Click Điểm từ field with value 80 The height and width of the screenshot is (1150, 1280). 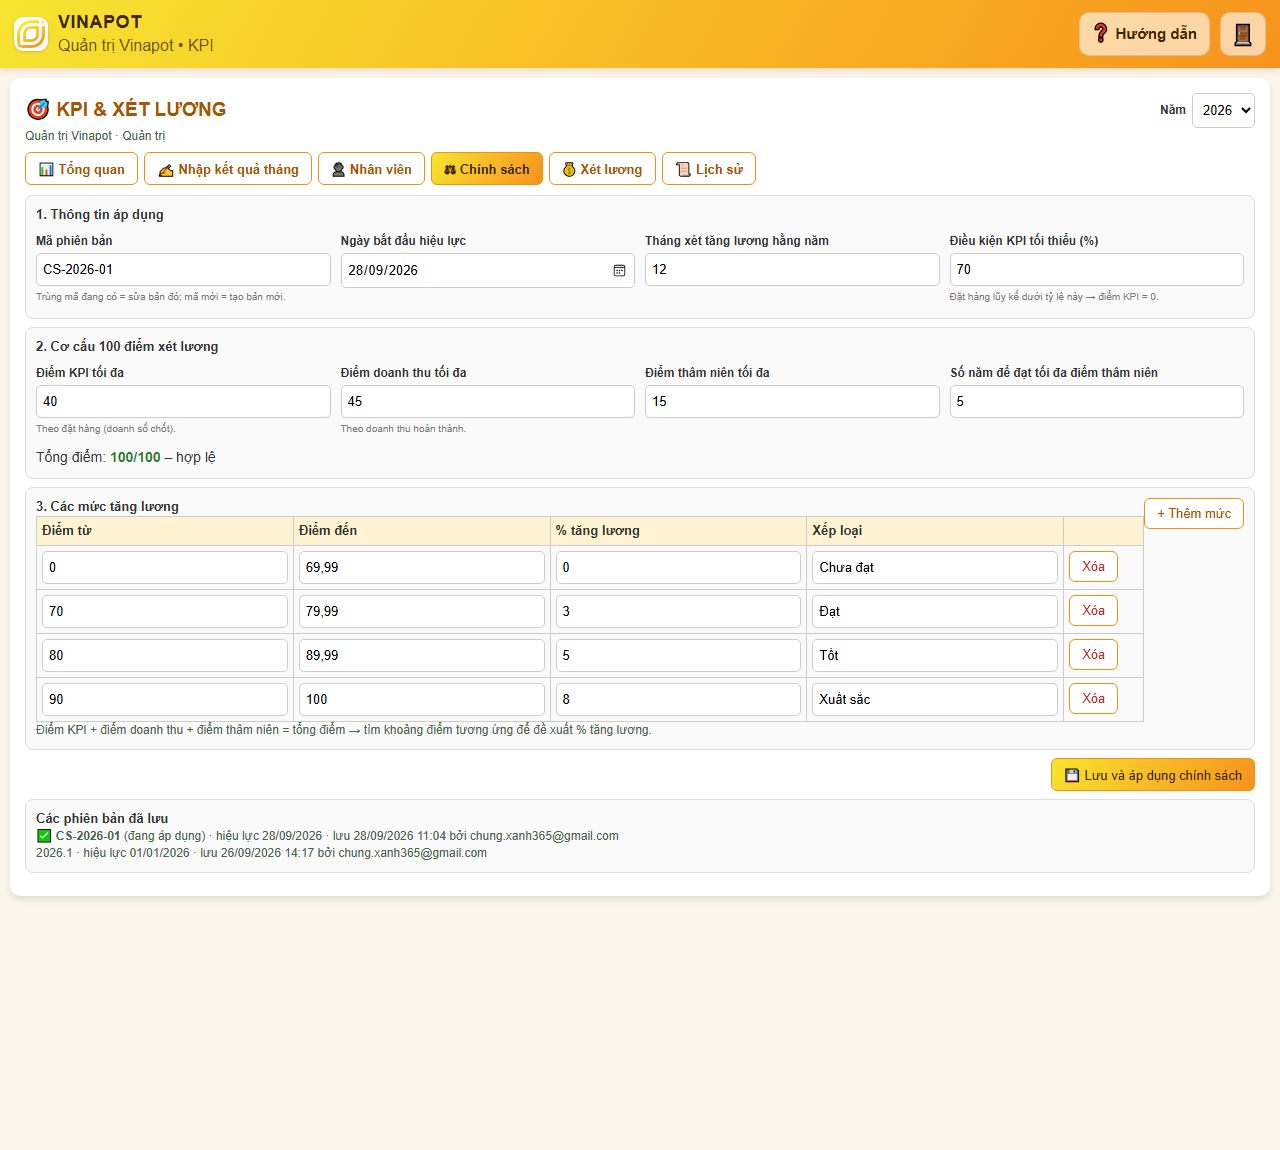point(165,655)
